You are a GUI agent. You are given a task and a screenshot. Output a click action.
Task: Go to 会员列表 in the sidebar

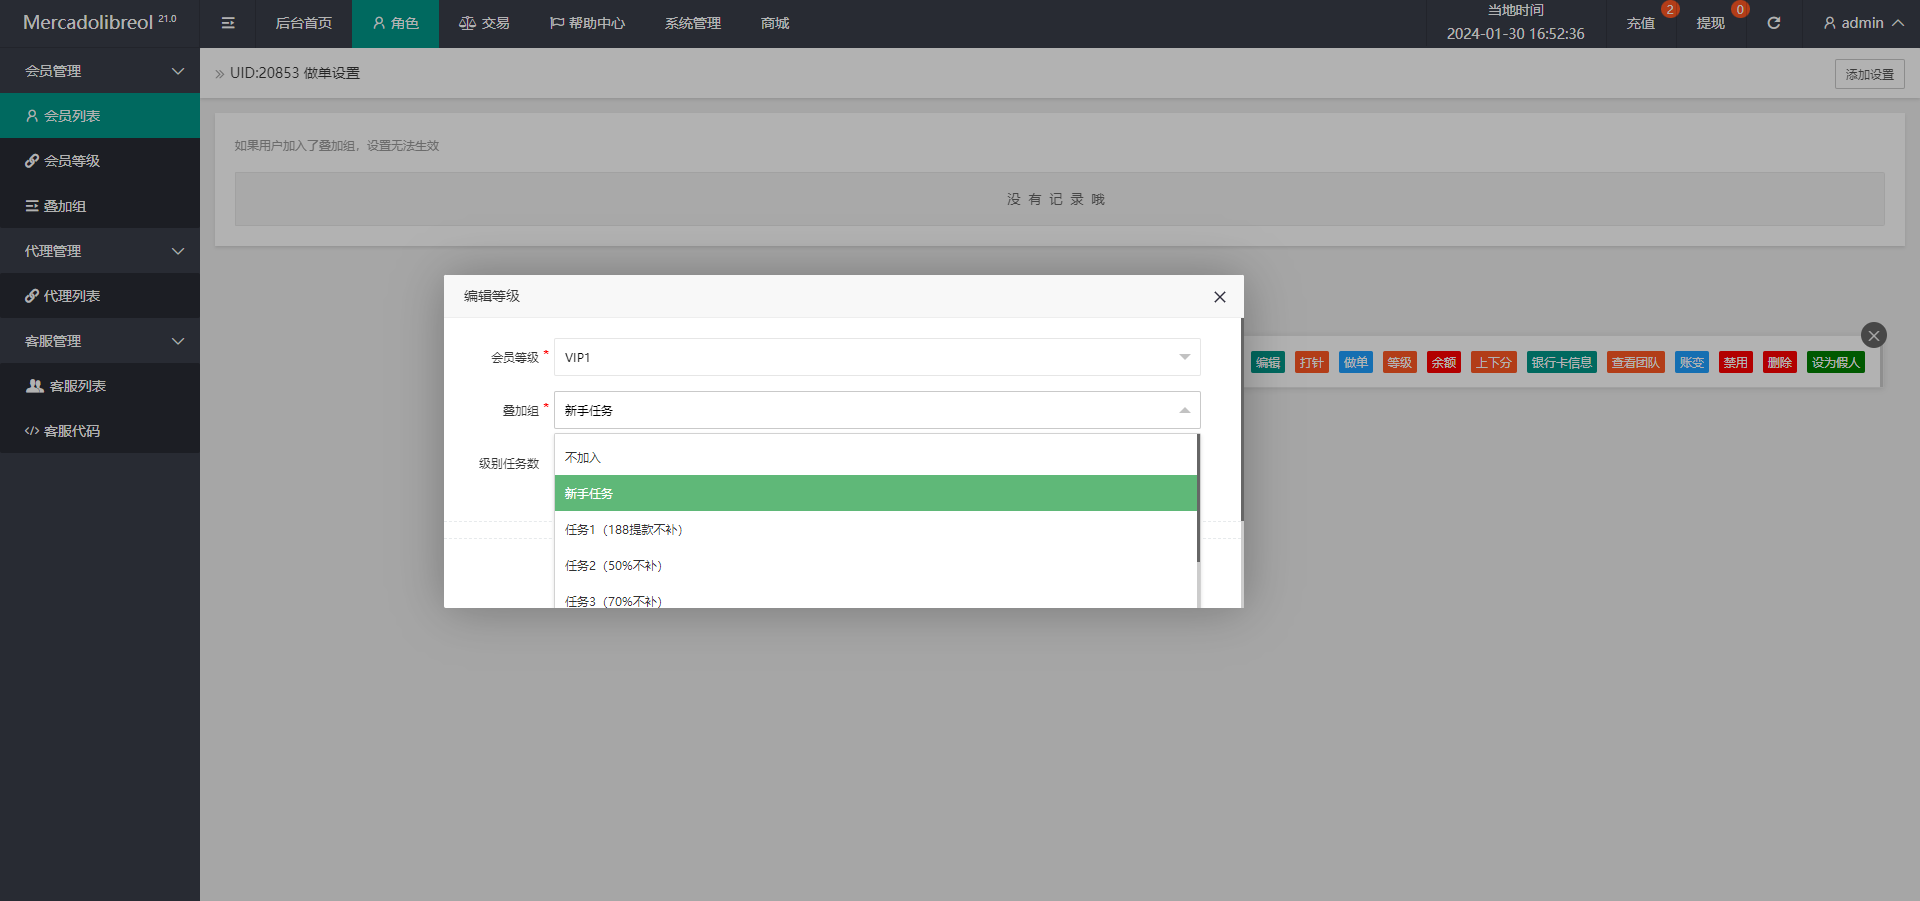coord(100,116)
